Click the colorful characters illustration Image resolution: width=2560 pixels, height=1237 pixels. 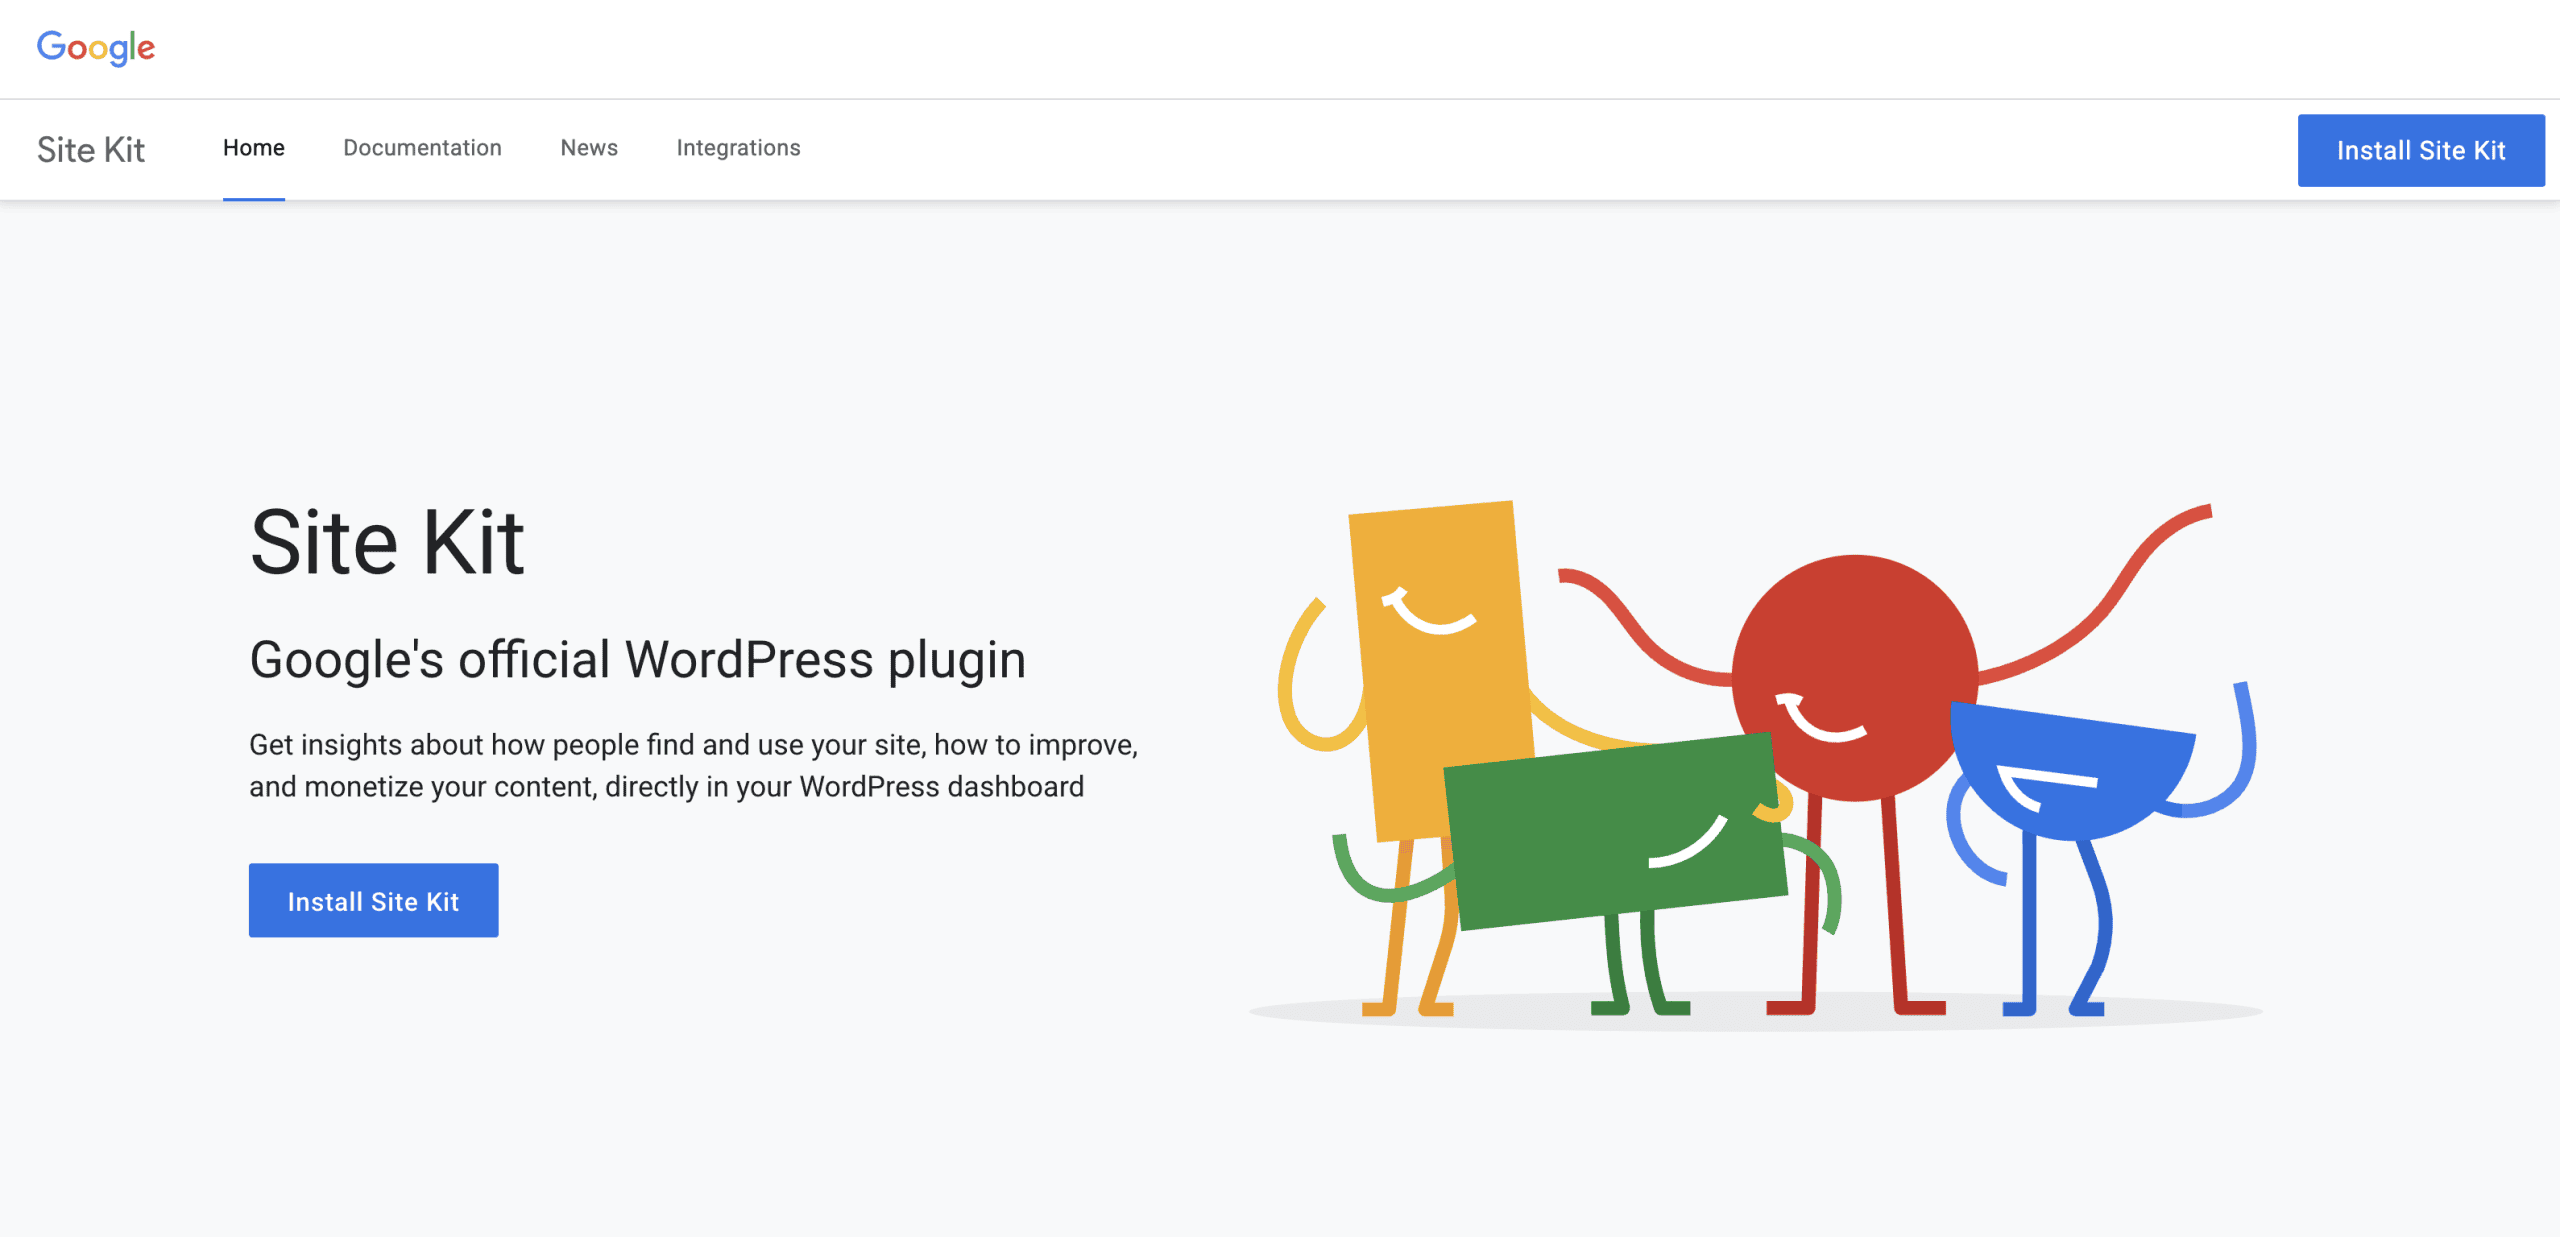click(1756, 765)
